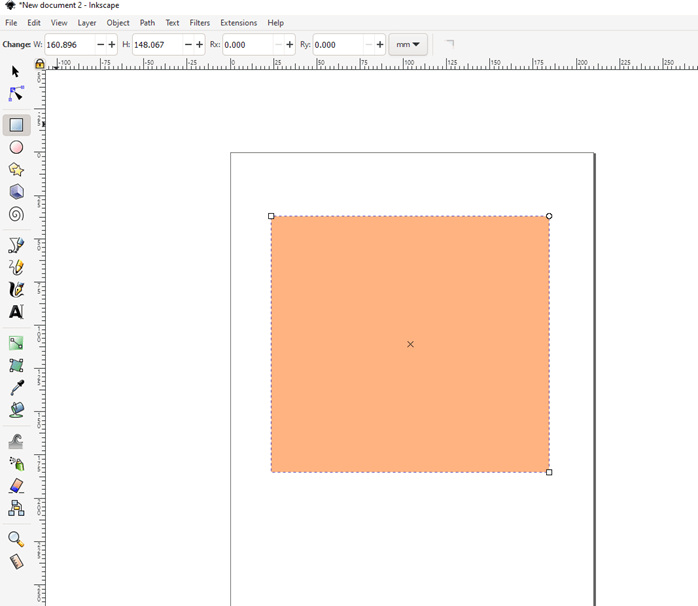Click the Ry radius input field
698x606 pixels.
pyautogui.click(x=338, y=45)
